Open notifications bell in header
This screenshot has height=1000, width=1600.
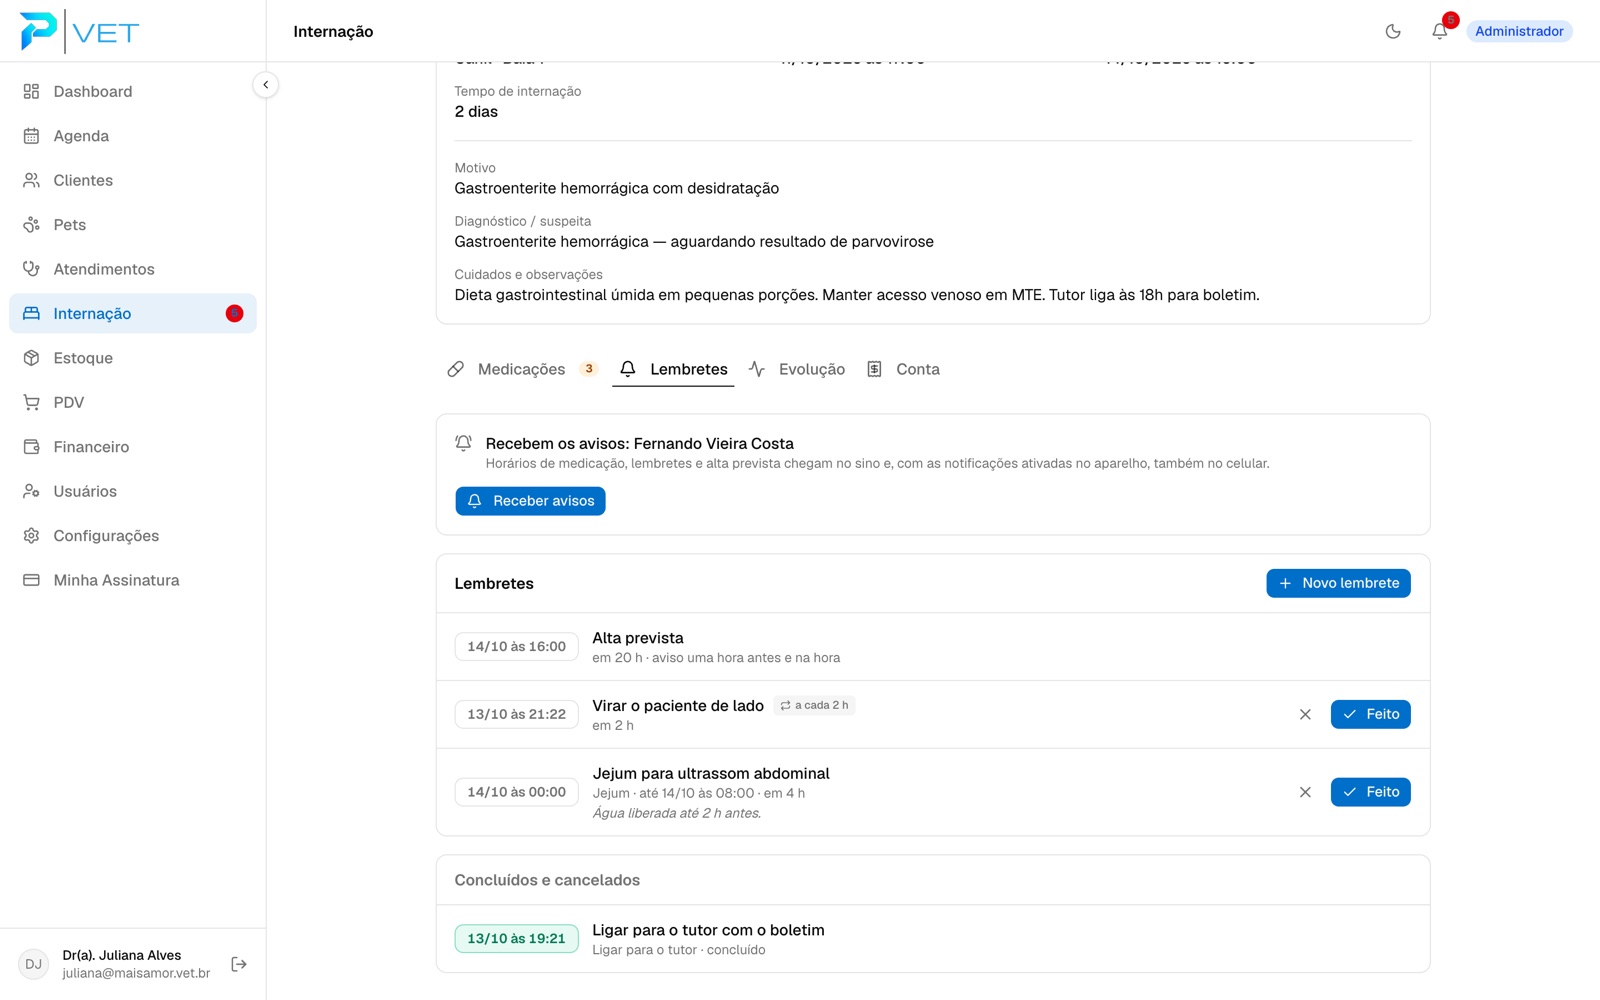click(x=1440, y=31)
